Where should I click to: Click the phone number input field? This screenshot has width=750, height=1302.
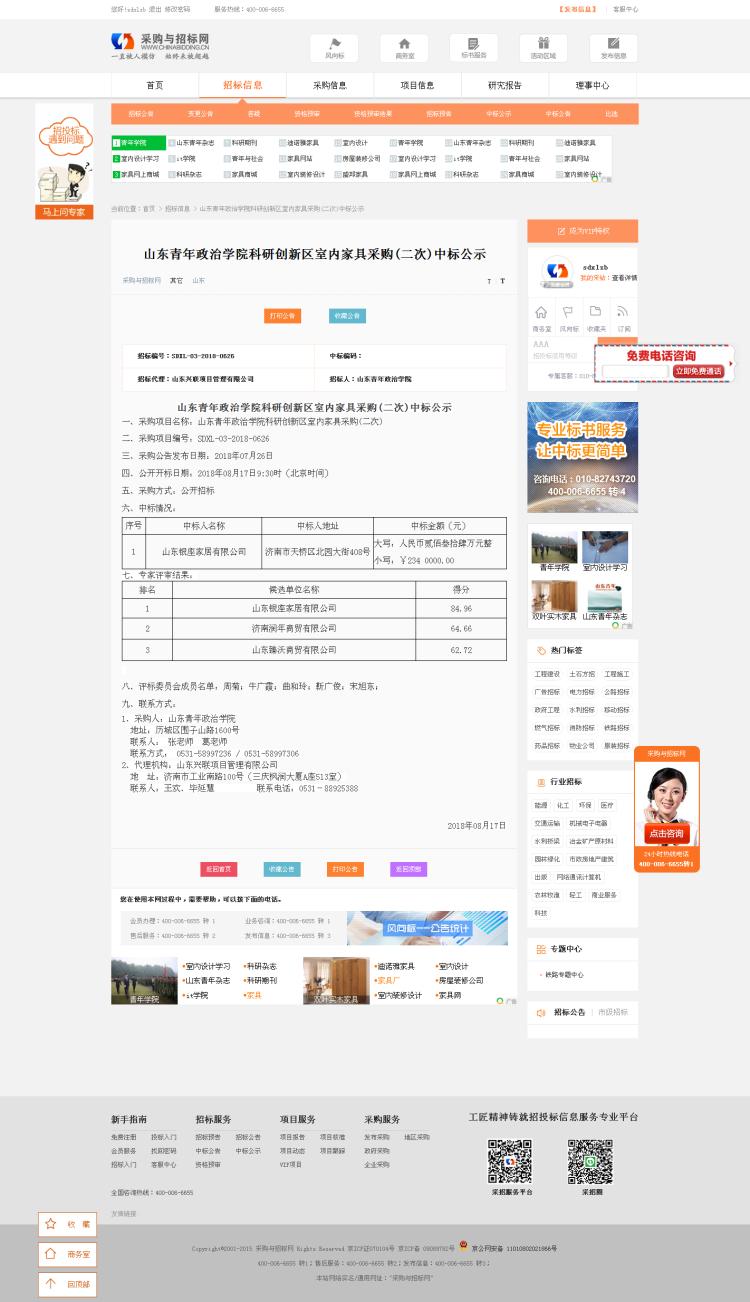pyautogui.click(x=635, y=371)
